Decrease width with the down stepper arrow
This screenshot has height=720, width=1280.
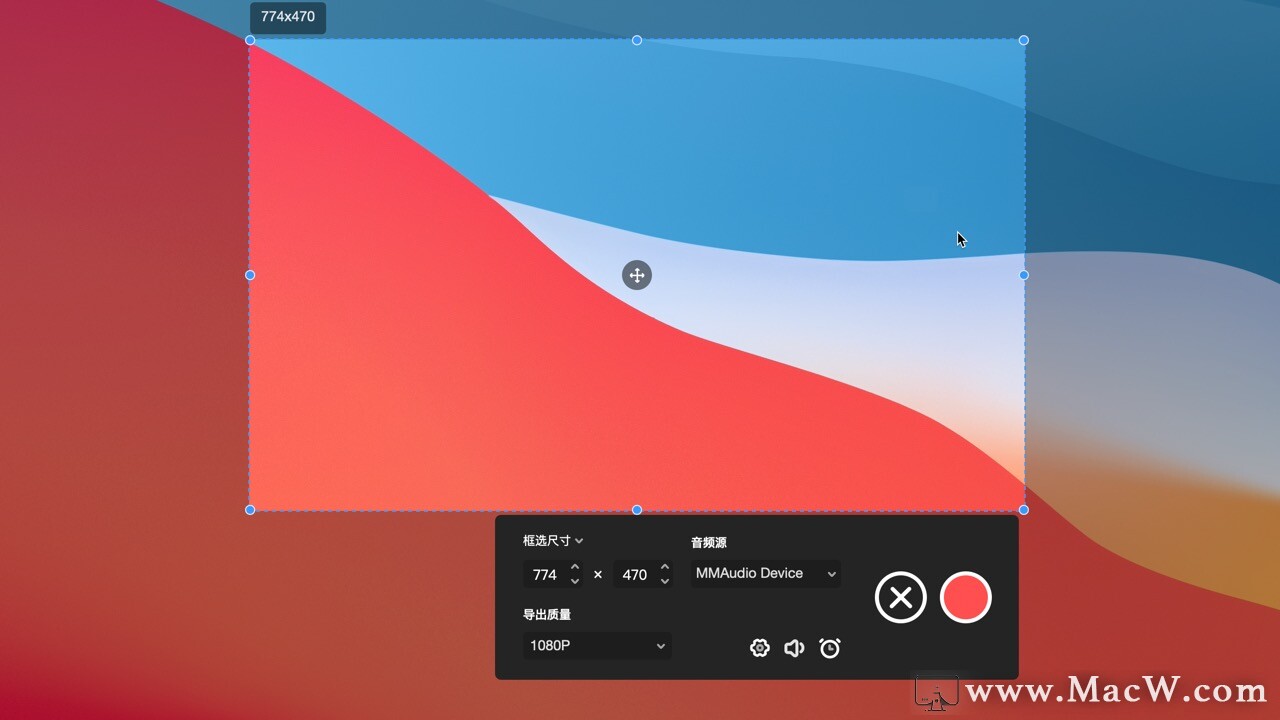(575, 581)
